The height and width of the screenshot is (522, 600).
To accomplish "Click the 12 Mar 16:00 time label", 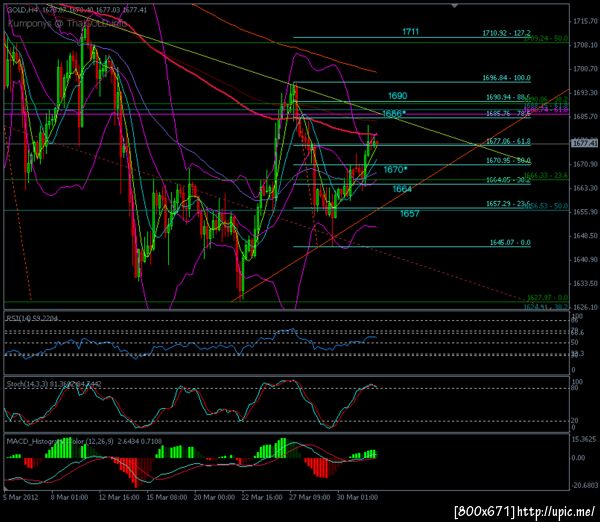I will pyautogui.click(x=119, y=498).
